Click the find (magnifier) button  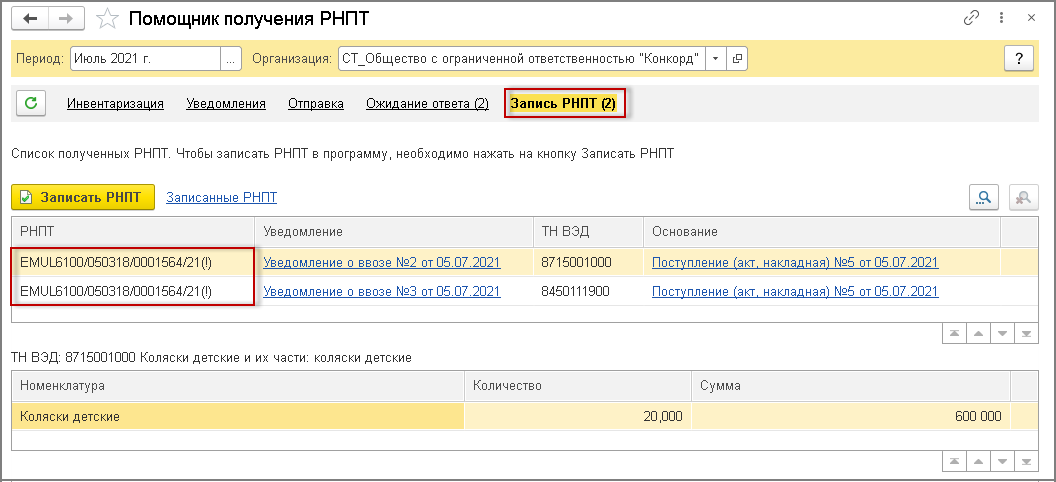pos(984,198)
